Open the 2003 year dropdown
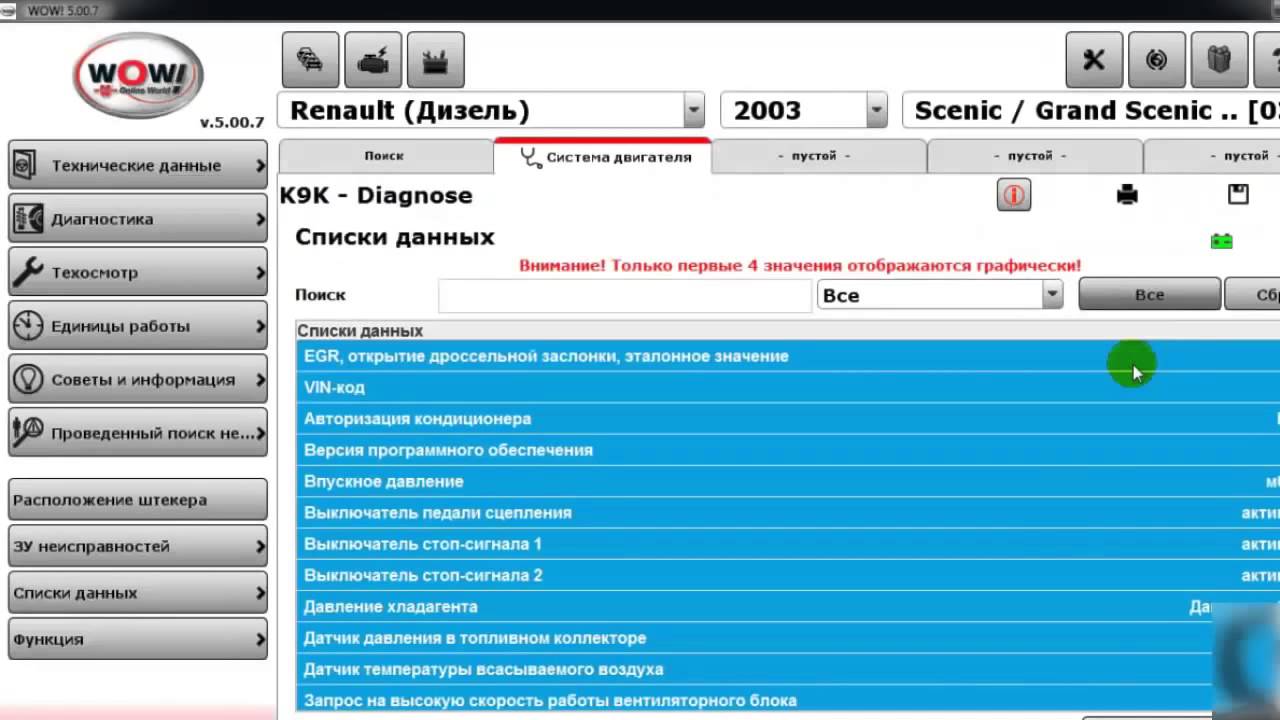 coord(876,110)
